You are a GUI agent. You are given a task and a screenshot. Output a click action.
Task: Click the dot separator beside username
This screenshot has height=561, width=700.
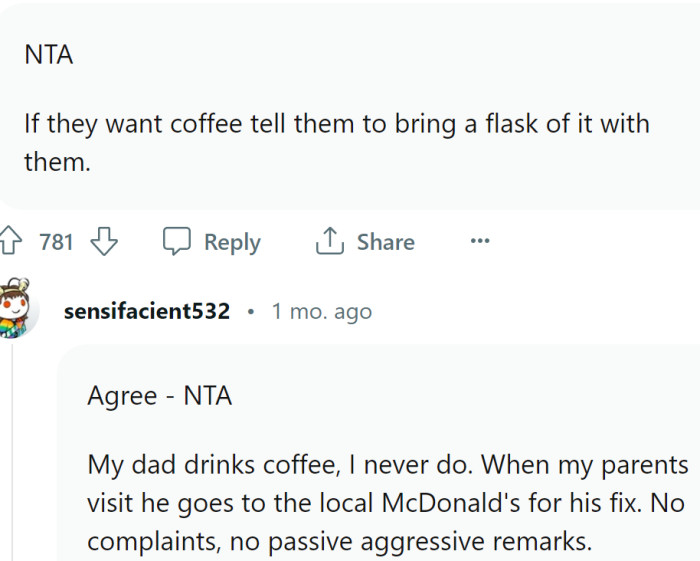click(250, 312)
